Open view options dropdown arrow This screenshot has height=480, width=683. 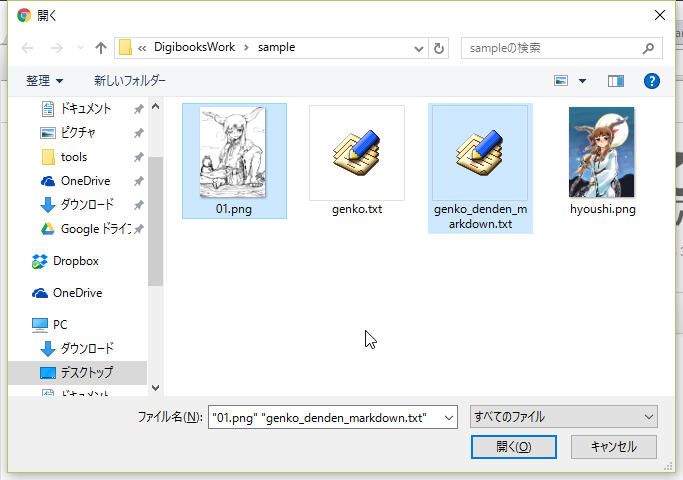pos(582,81)
